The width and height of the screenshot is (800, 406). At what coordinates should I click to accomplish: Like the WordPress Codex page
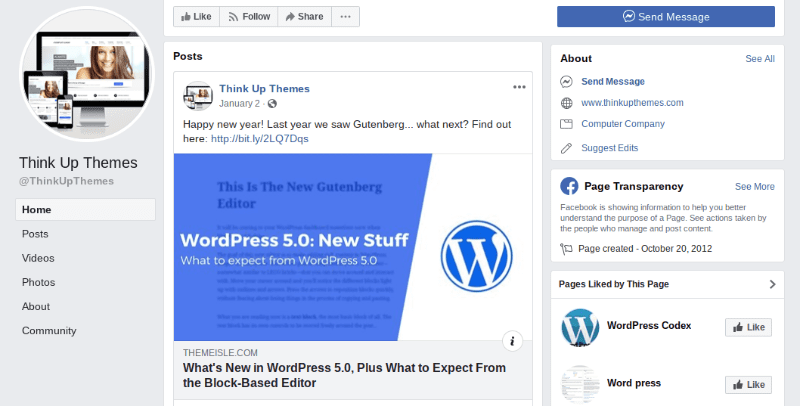[748, 327]
